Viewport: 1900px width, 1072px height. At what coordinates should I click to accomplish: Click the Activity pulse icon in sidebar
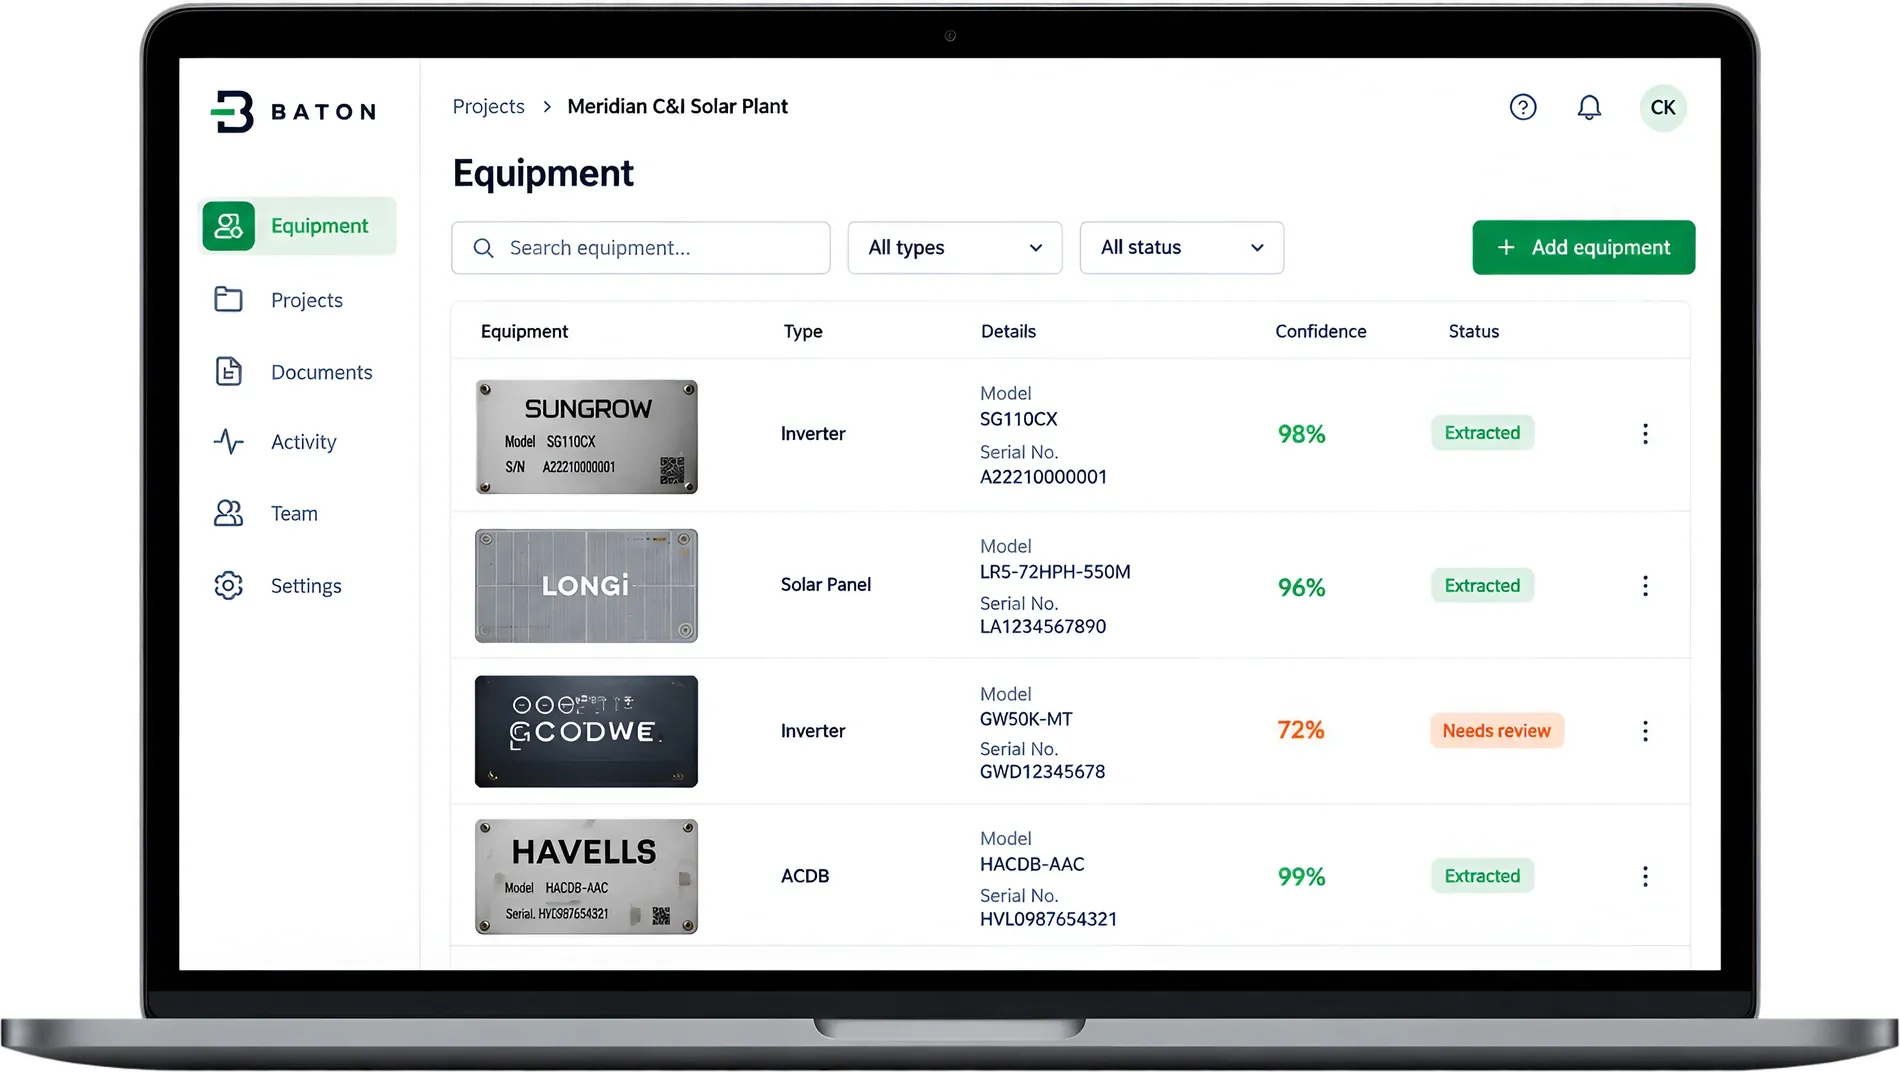228,441
